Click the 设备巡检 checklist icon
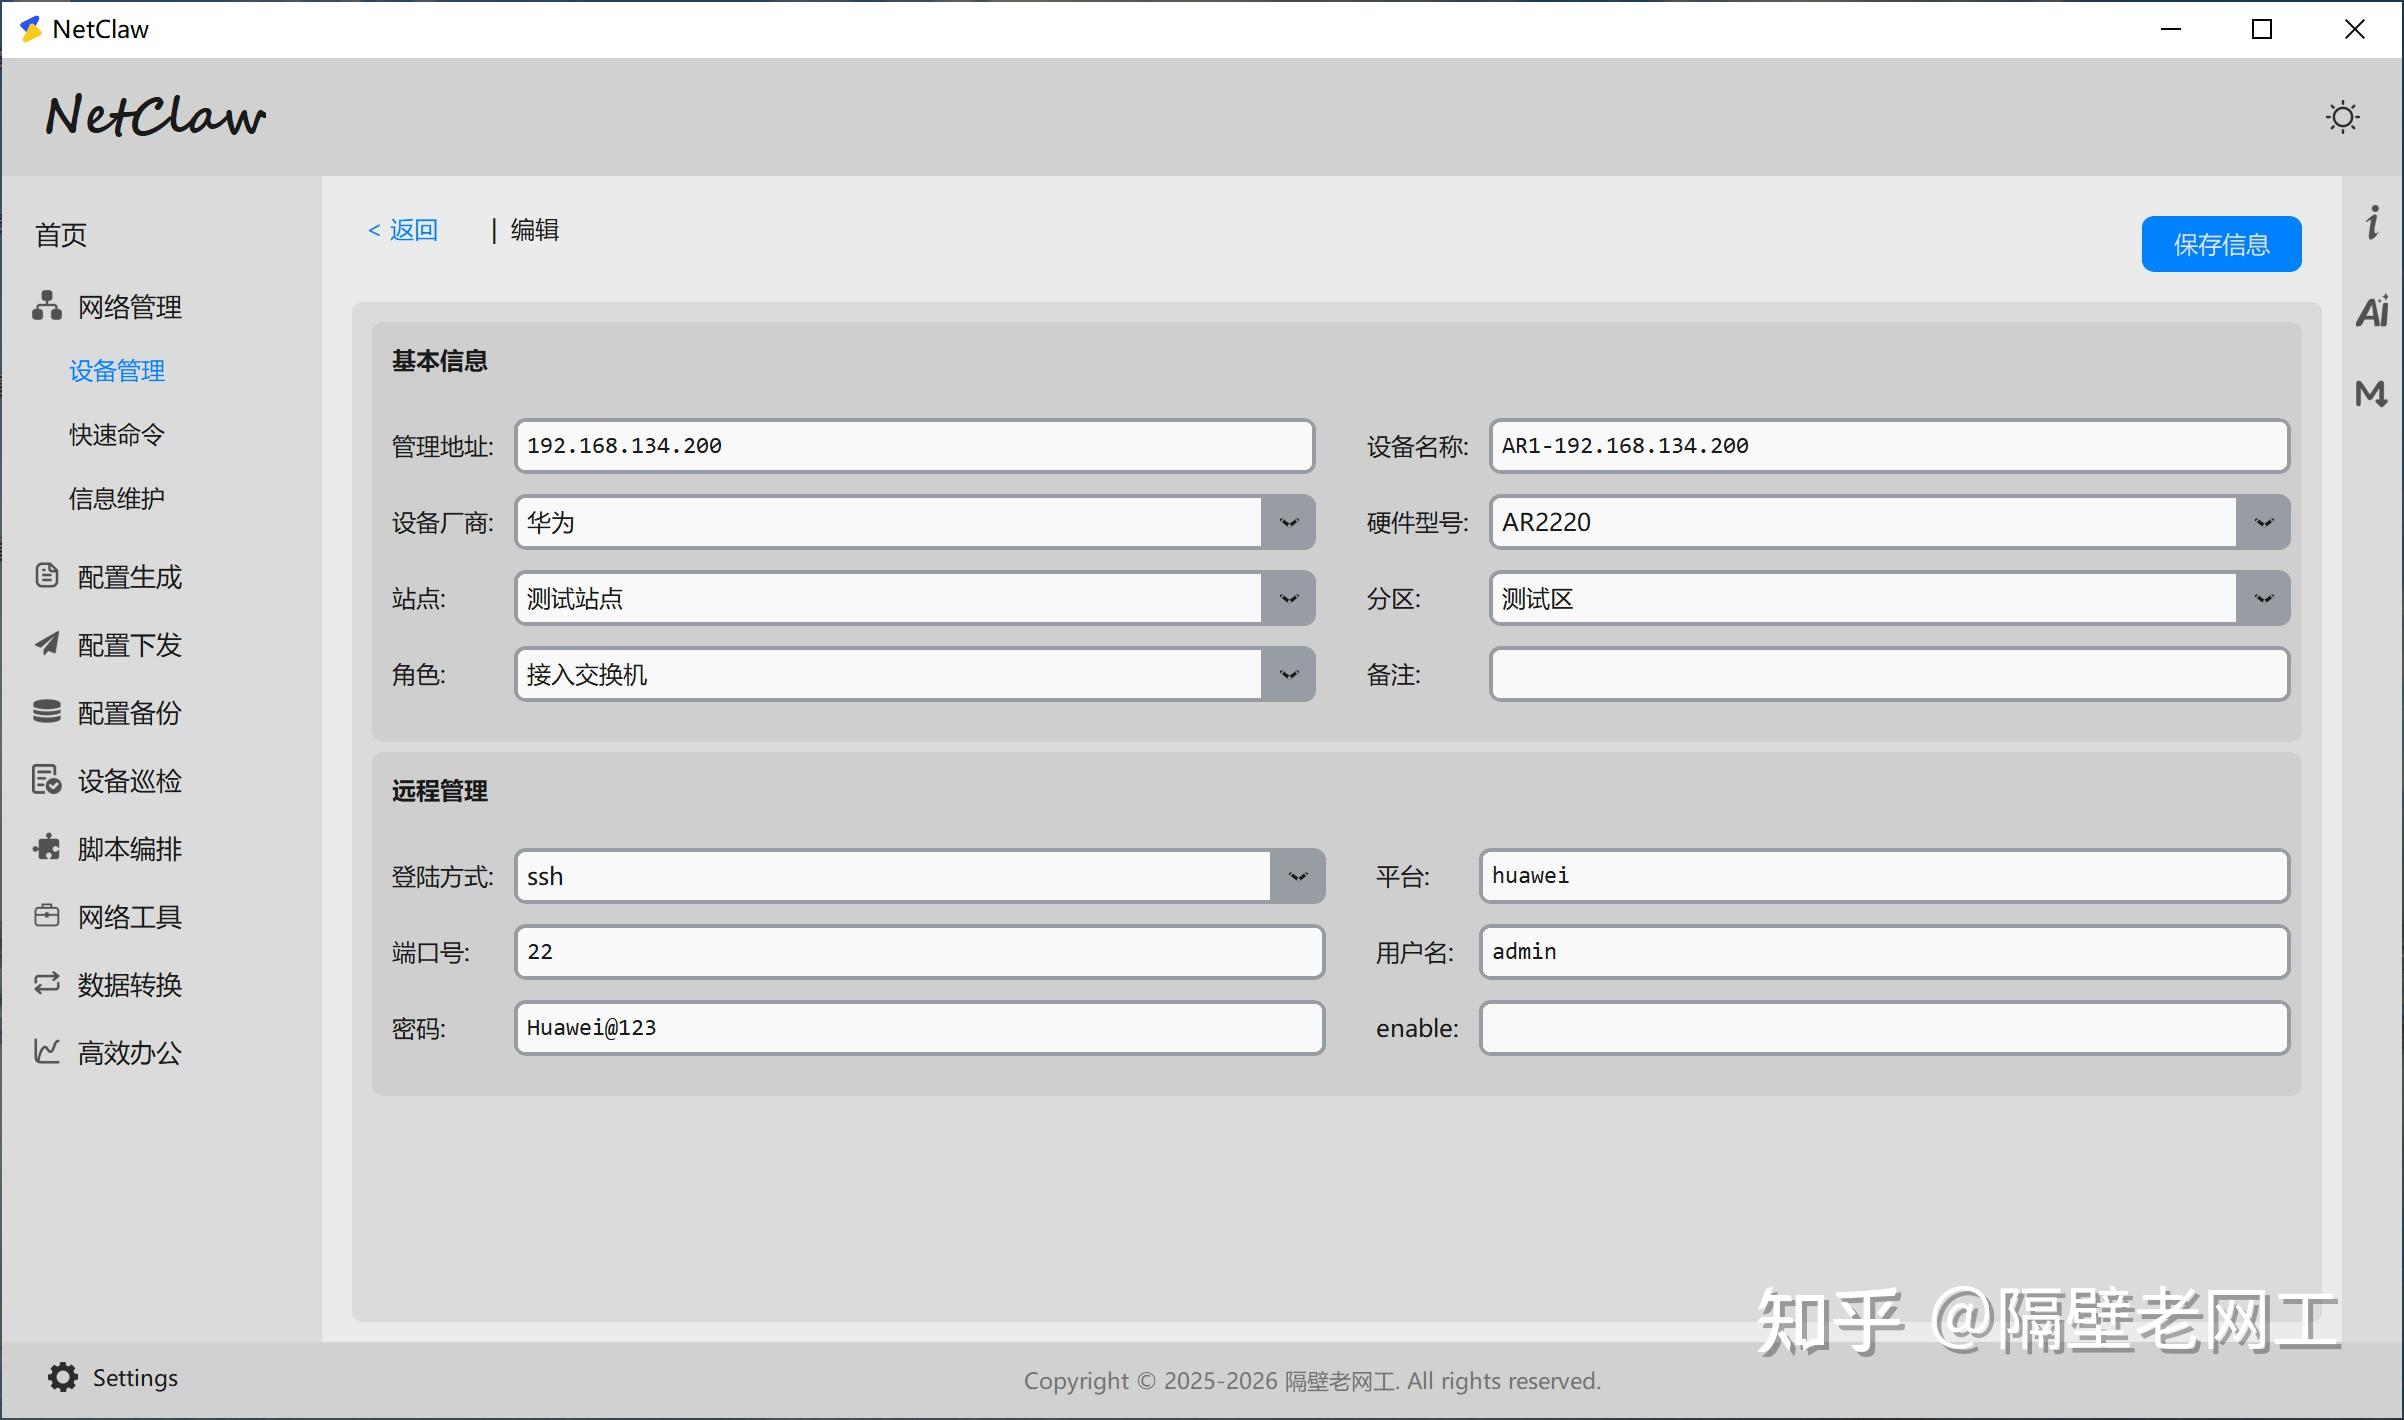Screen dimensions: 2404x1420 click(46, 780)
